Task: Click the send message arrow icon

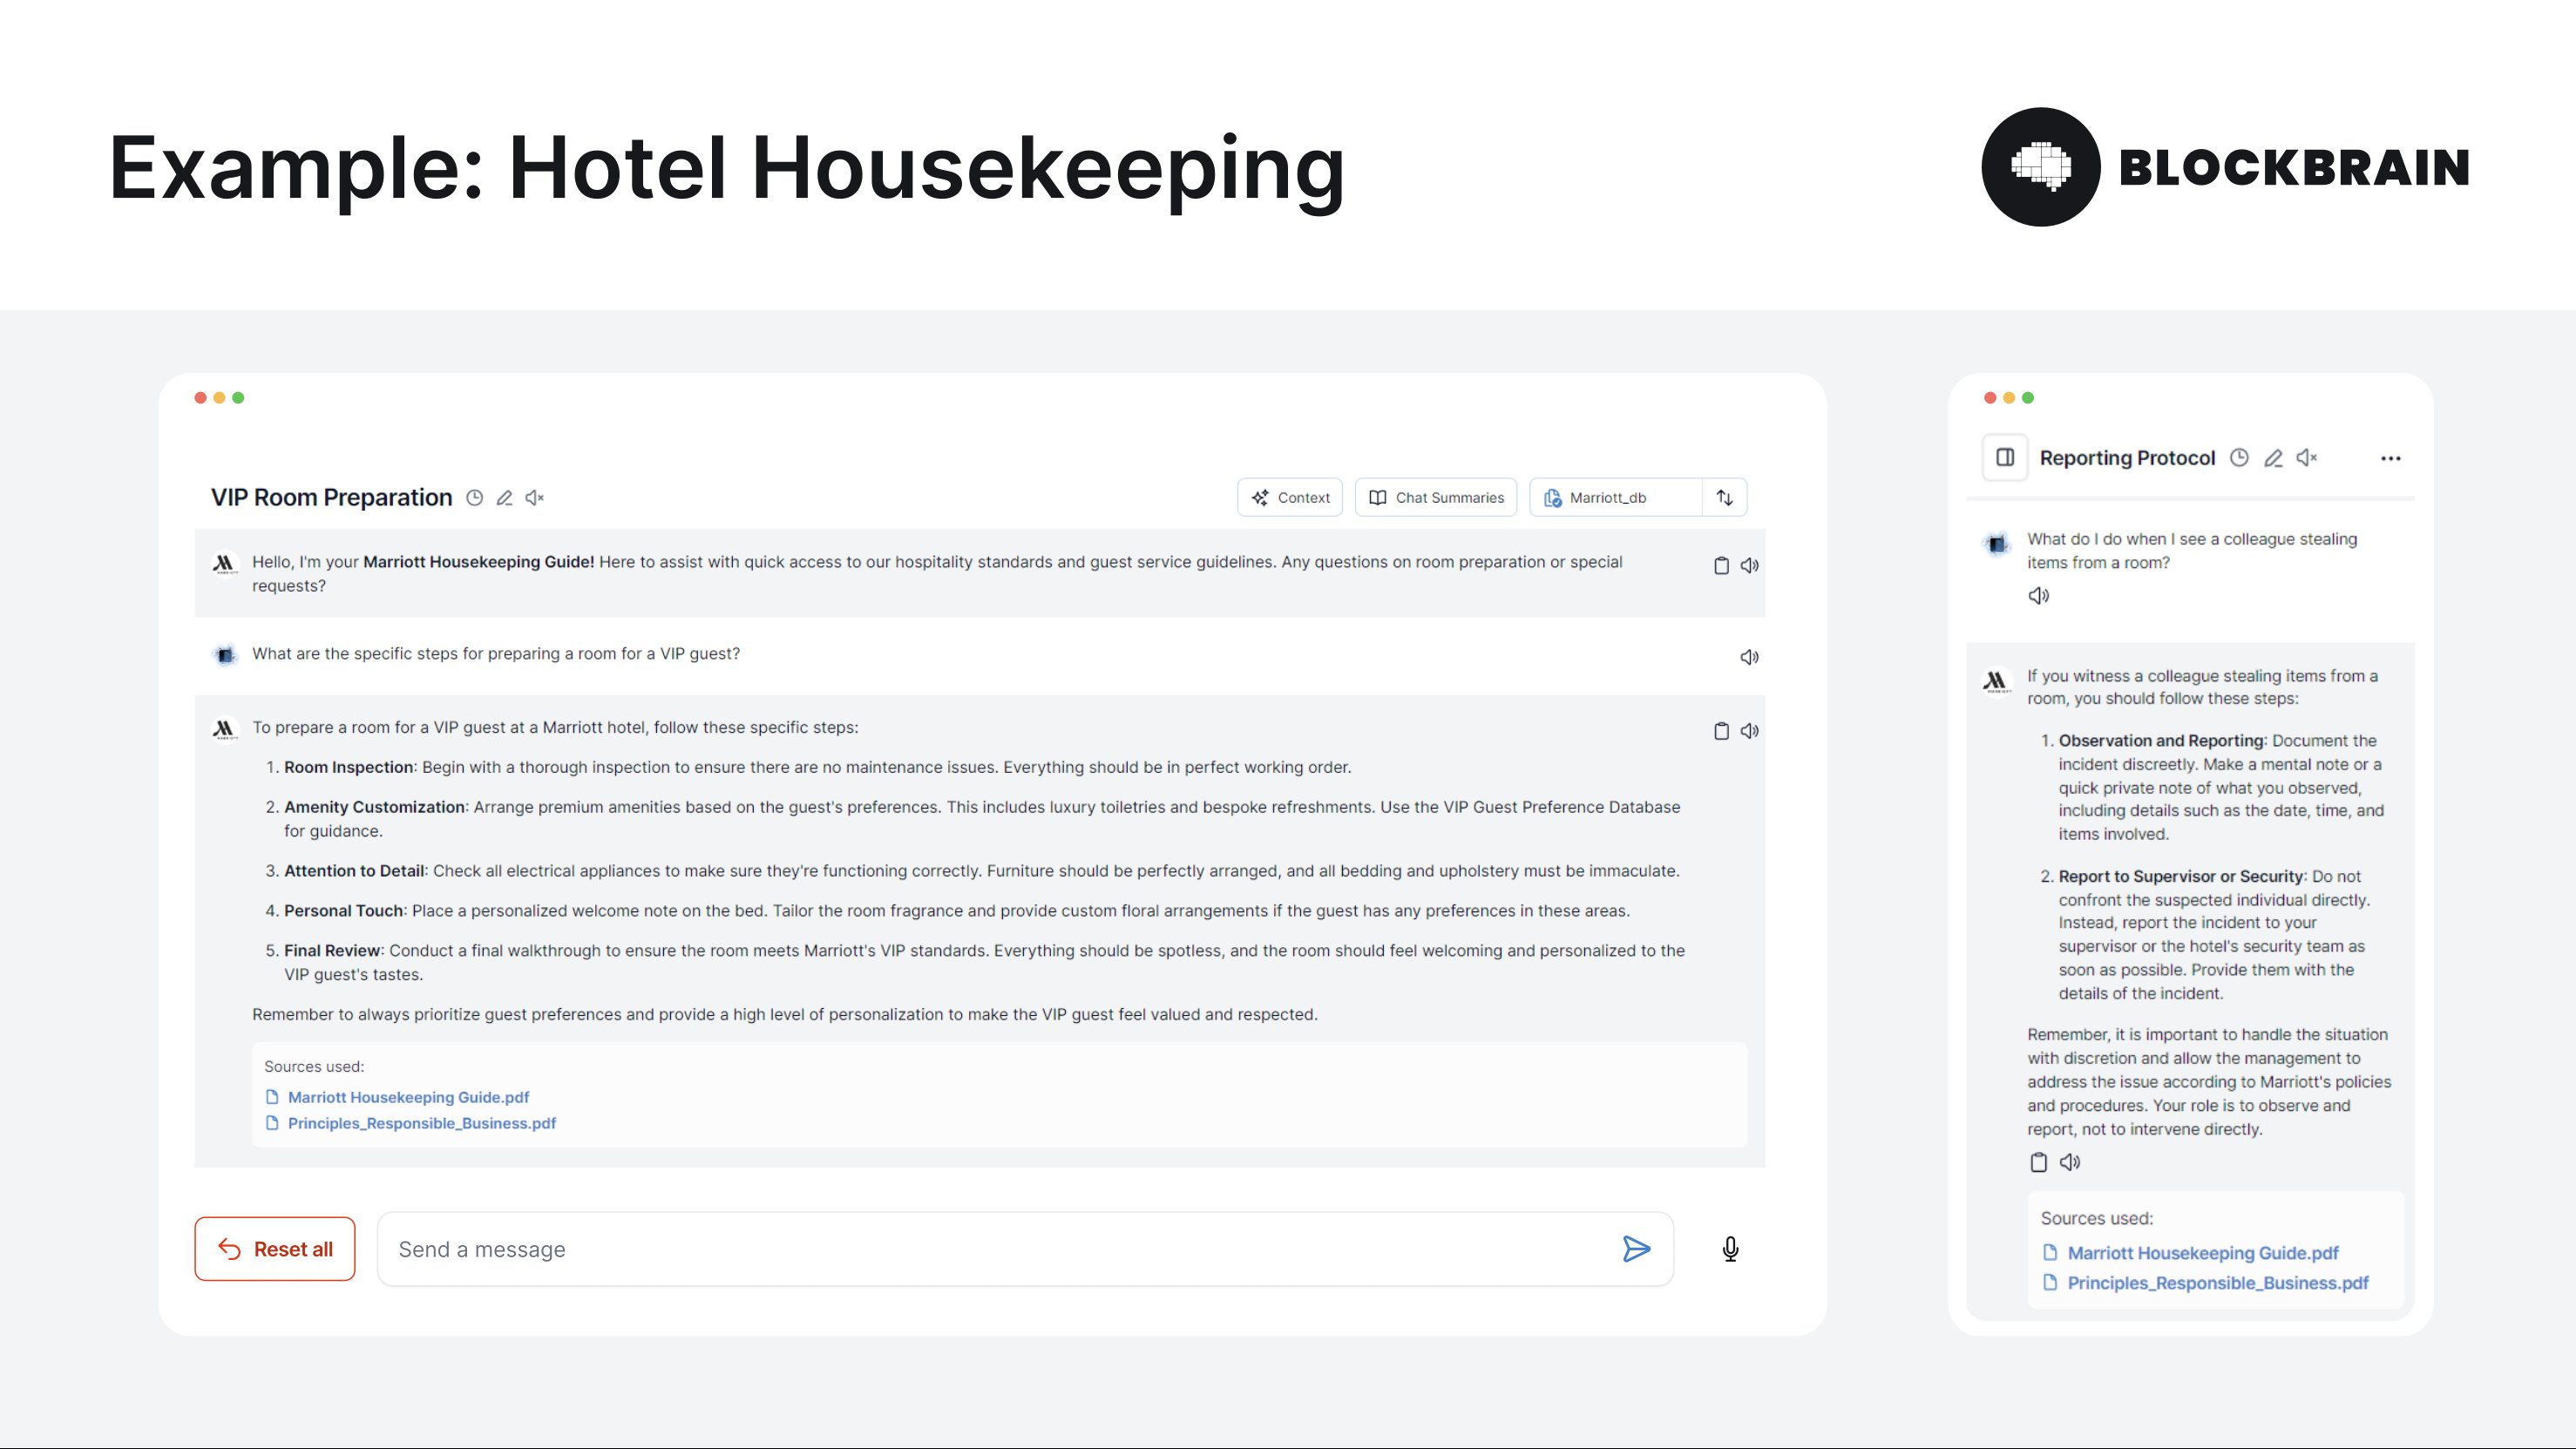Action: click(x=1635, y=1249)
